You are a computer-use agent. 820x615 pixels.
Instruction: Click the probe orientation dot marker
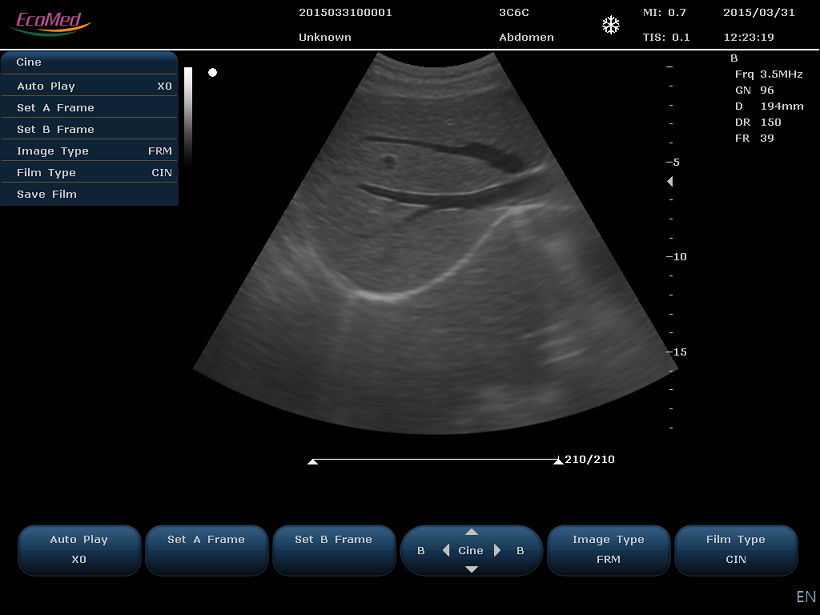[x=212, y=72]
